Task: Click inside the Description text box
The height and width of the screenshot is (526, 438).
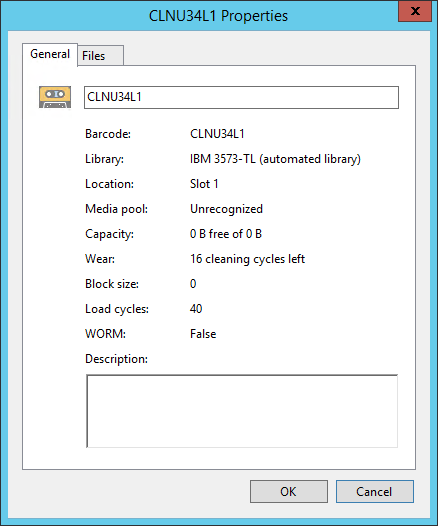Action: click(x=242, y=411)
